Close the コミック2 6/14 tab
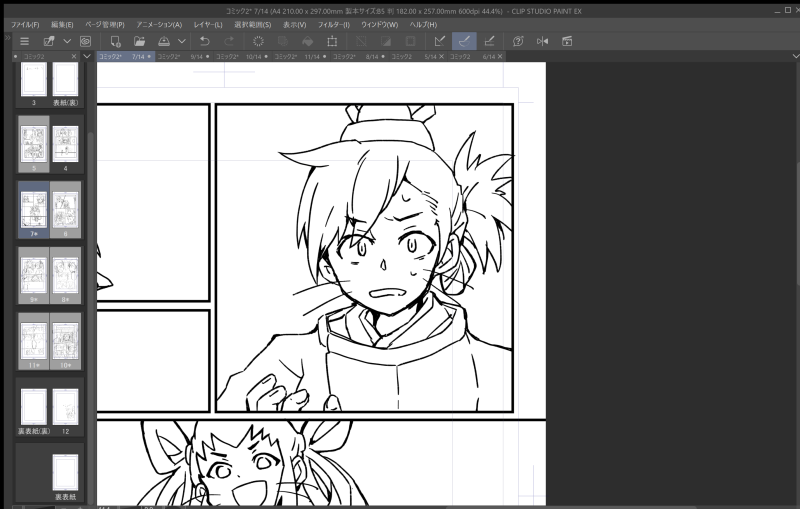Screen dimensions: 800x509 pyautogui.click(x=500, y=57)
